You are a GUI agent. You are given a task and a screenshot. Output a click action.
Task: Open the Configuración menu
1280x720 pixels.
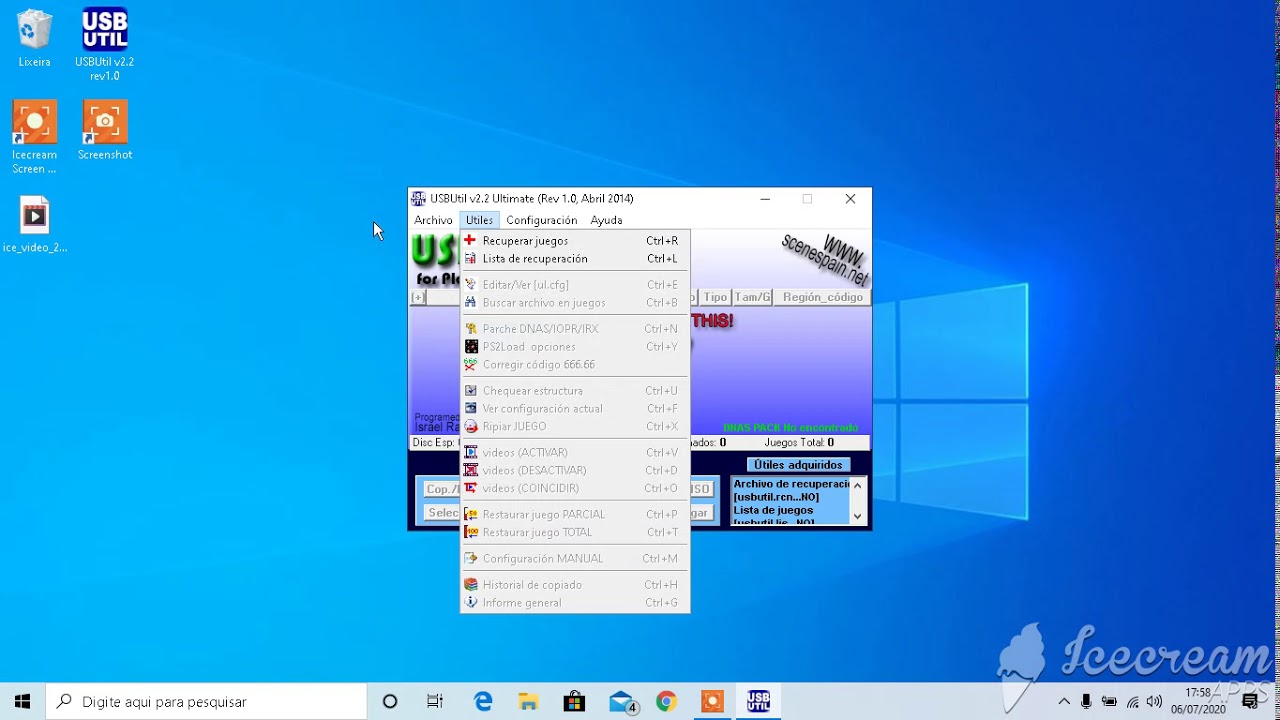[x=541, y=220]
